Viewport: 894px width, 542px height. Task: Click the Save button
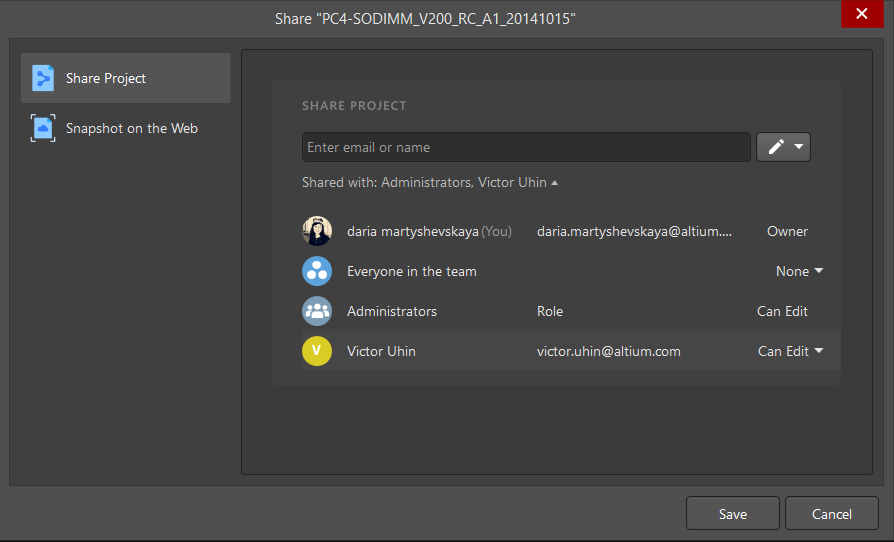(x=733, y=514)
